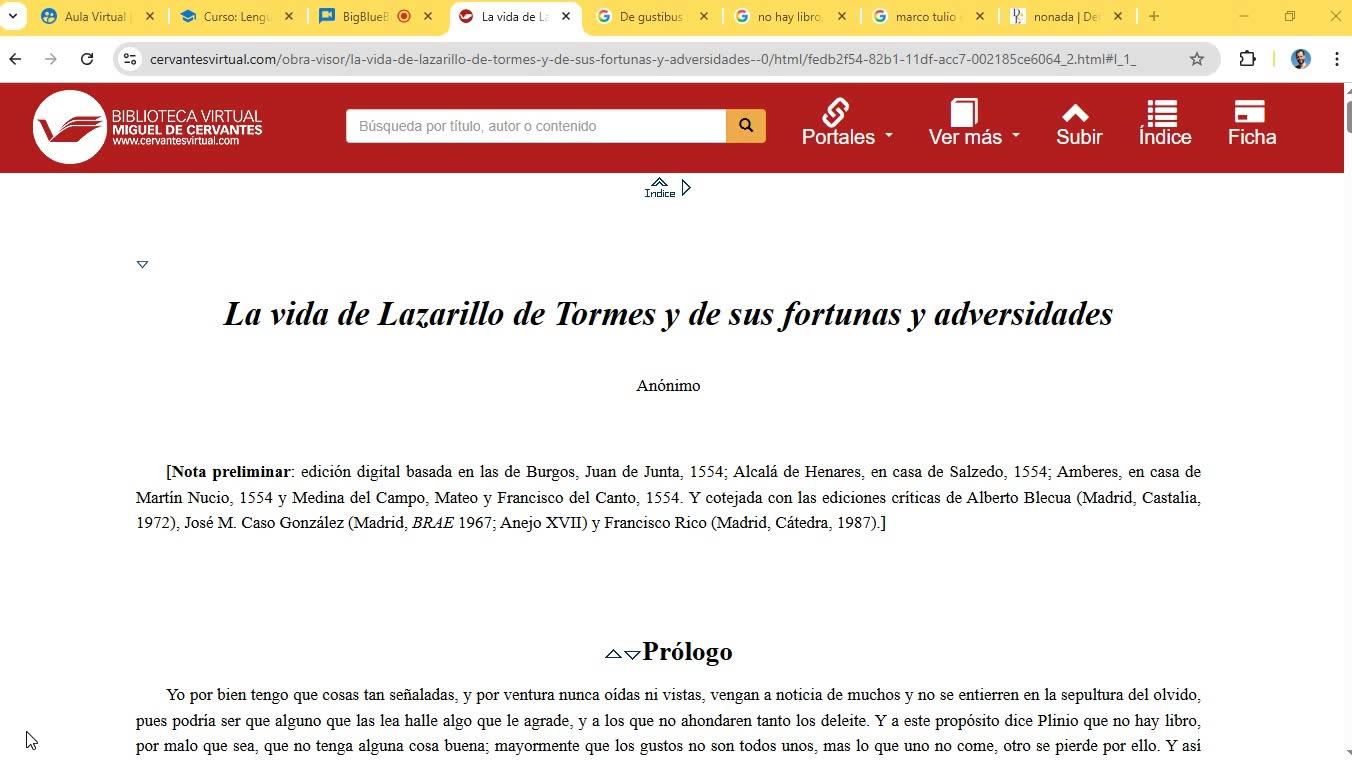Click the address bar URL
The height and width of the screenshot is (760, 1352).
click(x=642, y=59)
